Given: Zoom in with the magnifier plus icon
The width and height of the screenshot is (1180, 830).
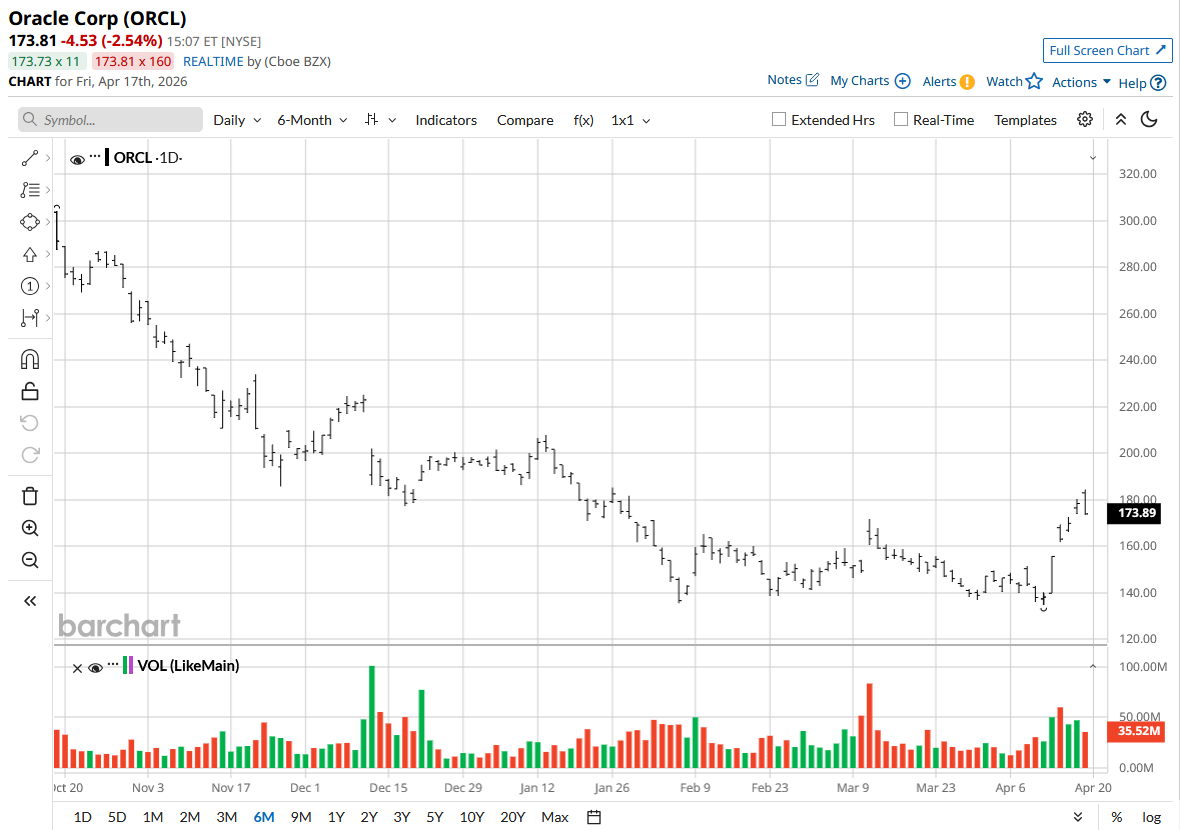Looking at the screenshot, I should click(29, 528).
